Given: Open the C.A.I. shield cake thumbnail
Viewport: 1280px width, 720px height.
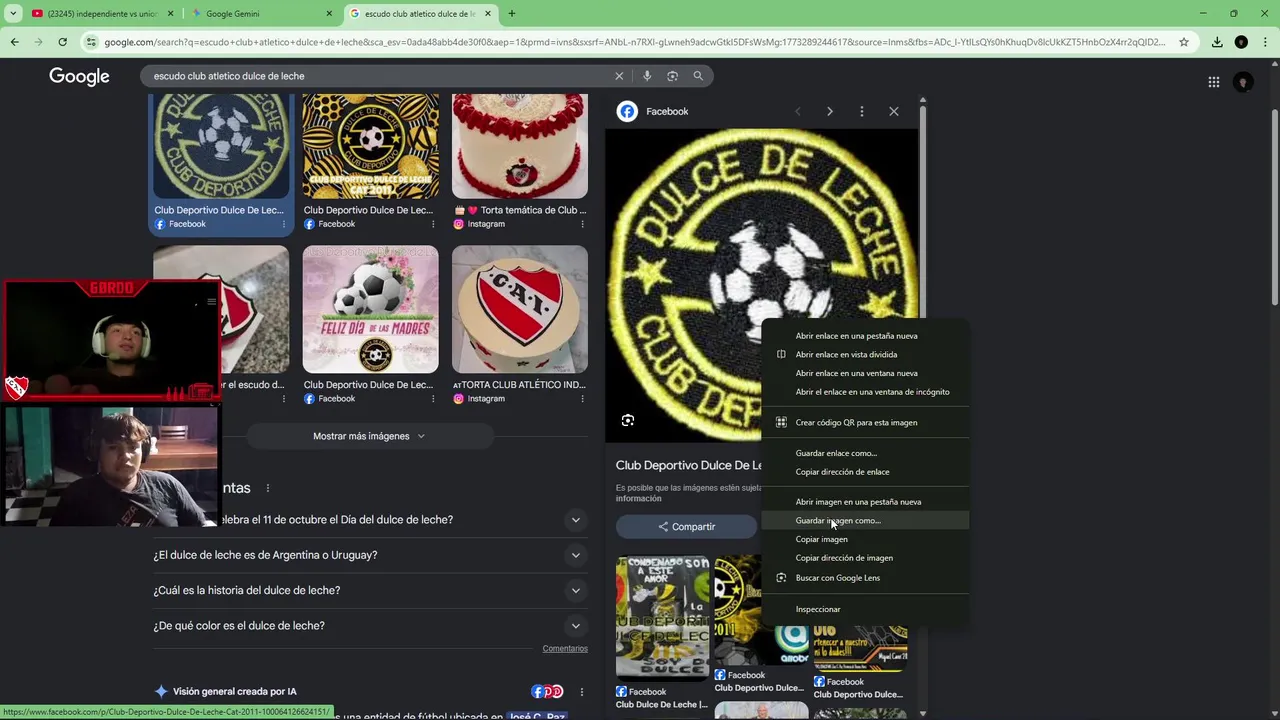Looking at the screenshot, I should pyautogui.click(x=520, y=310).
